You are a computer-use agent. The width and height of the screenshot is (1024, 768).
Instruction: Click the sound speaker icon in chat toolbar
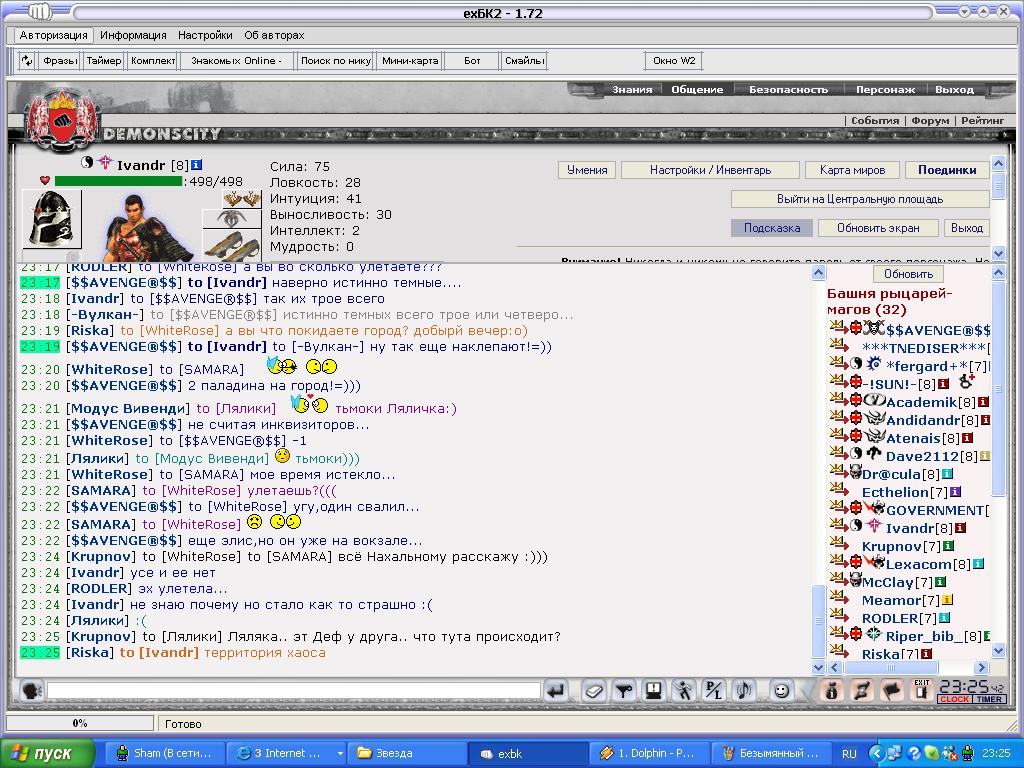click(x=743, y=690)
